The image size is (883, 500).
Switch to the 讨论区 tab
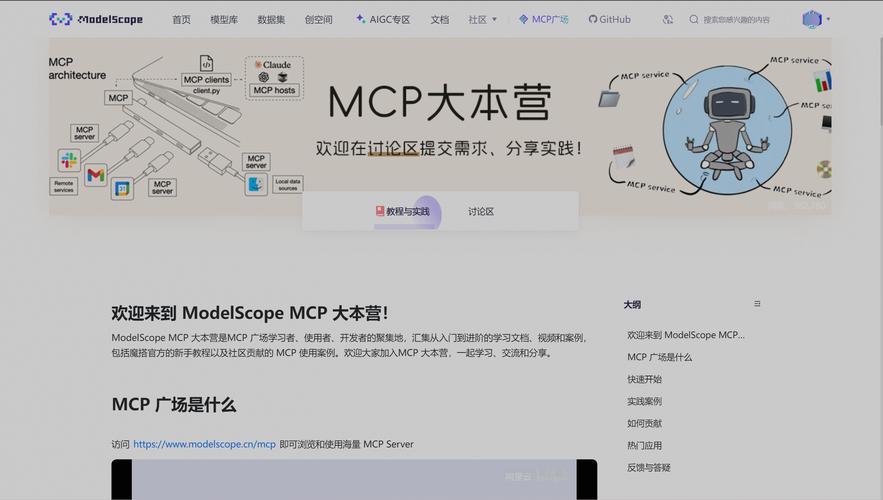tap(481, 212)
